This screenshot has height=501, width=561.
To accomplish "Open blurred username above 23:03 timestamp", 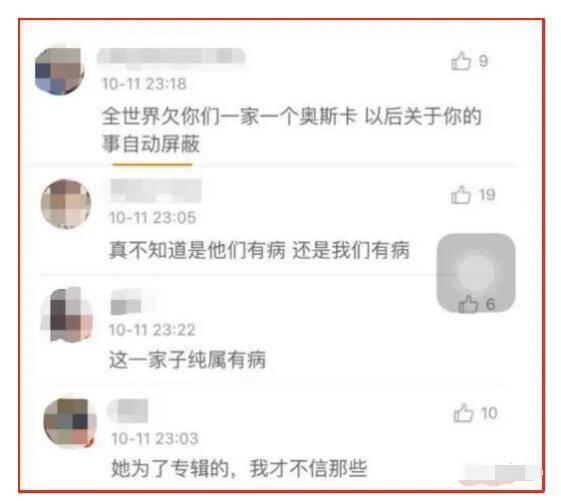I will pos(127,410).
